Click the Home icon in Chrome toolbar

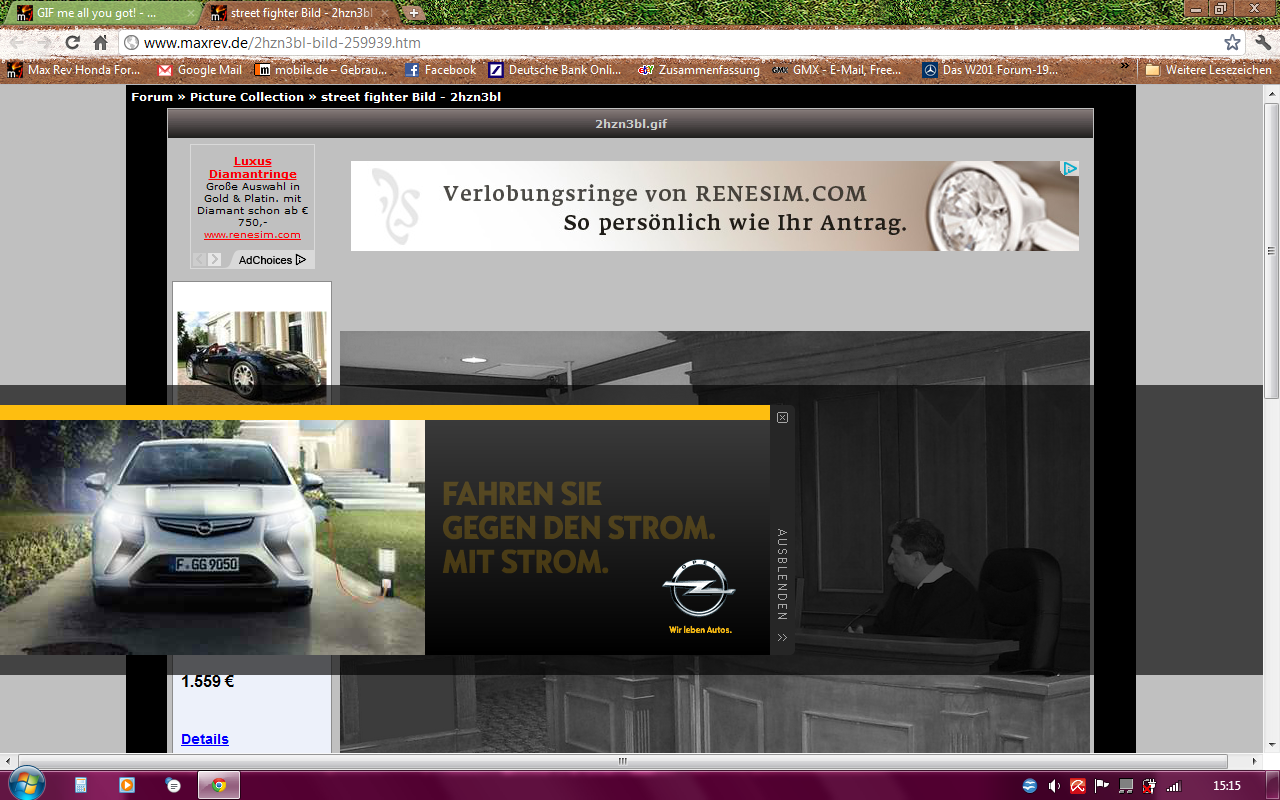100,43
